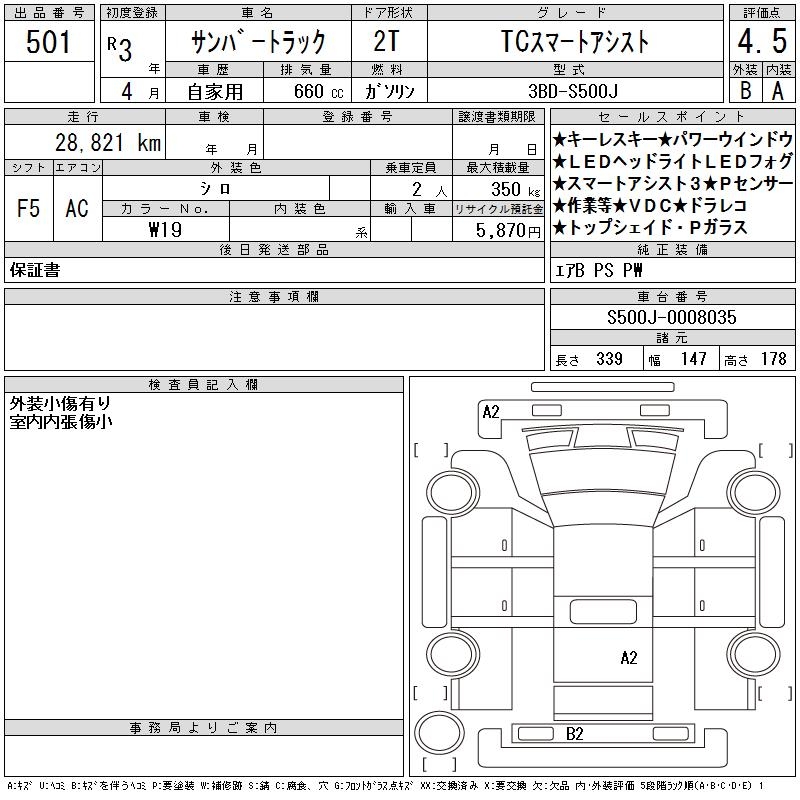Select the セールスポイント header
Screen dimensions: 800x800
coord(672,117)
